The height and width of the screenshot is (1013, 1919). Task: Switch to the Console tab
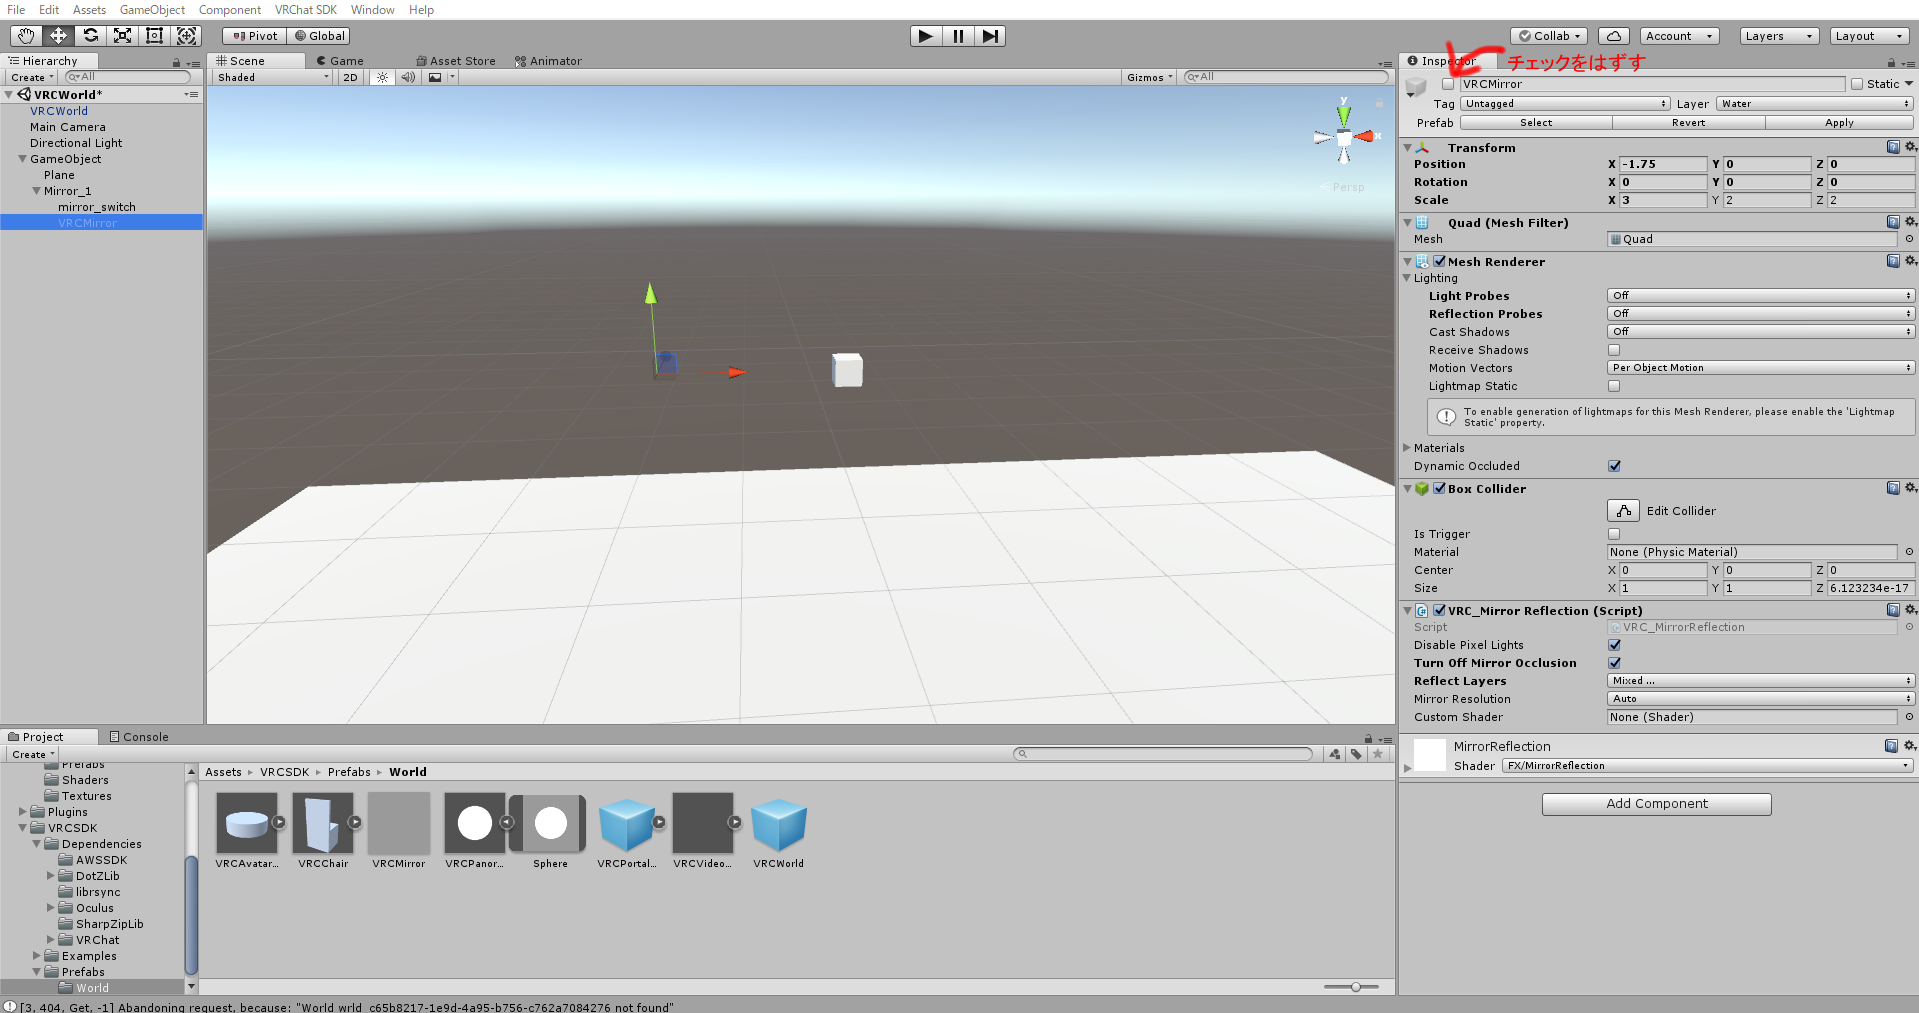[139, 737]
